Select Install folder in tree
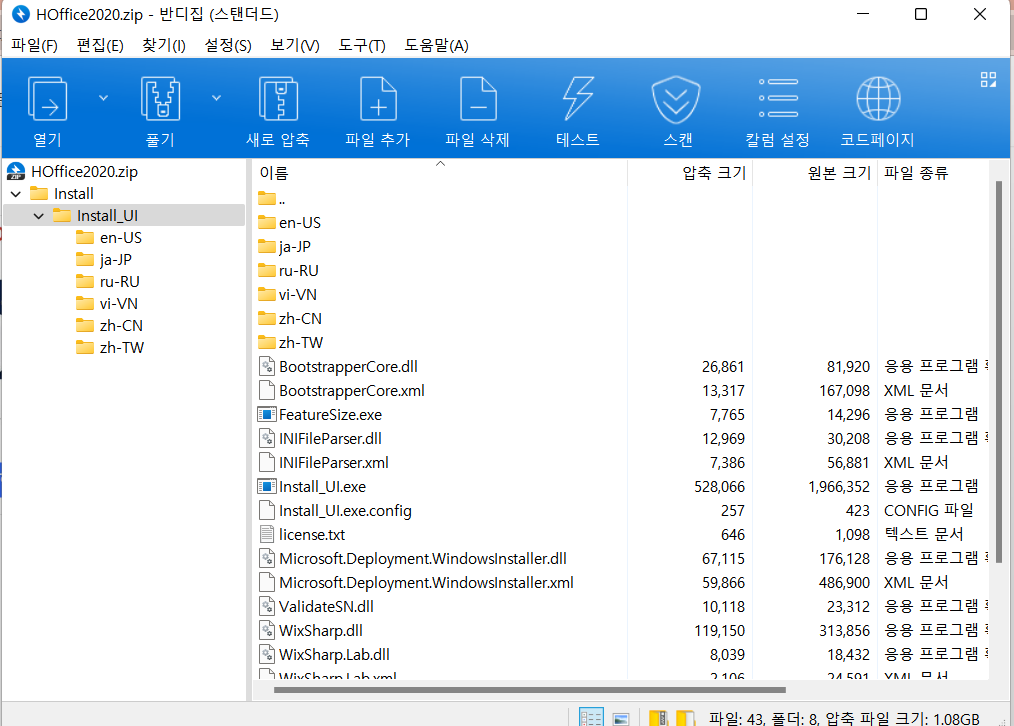 pyautogui.click(x=74, y=194)
